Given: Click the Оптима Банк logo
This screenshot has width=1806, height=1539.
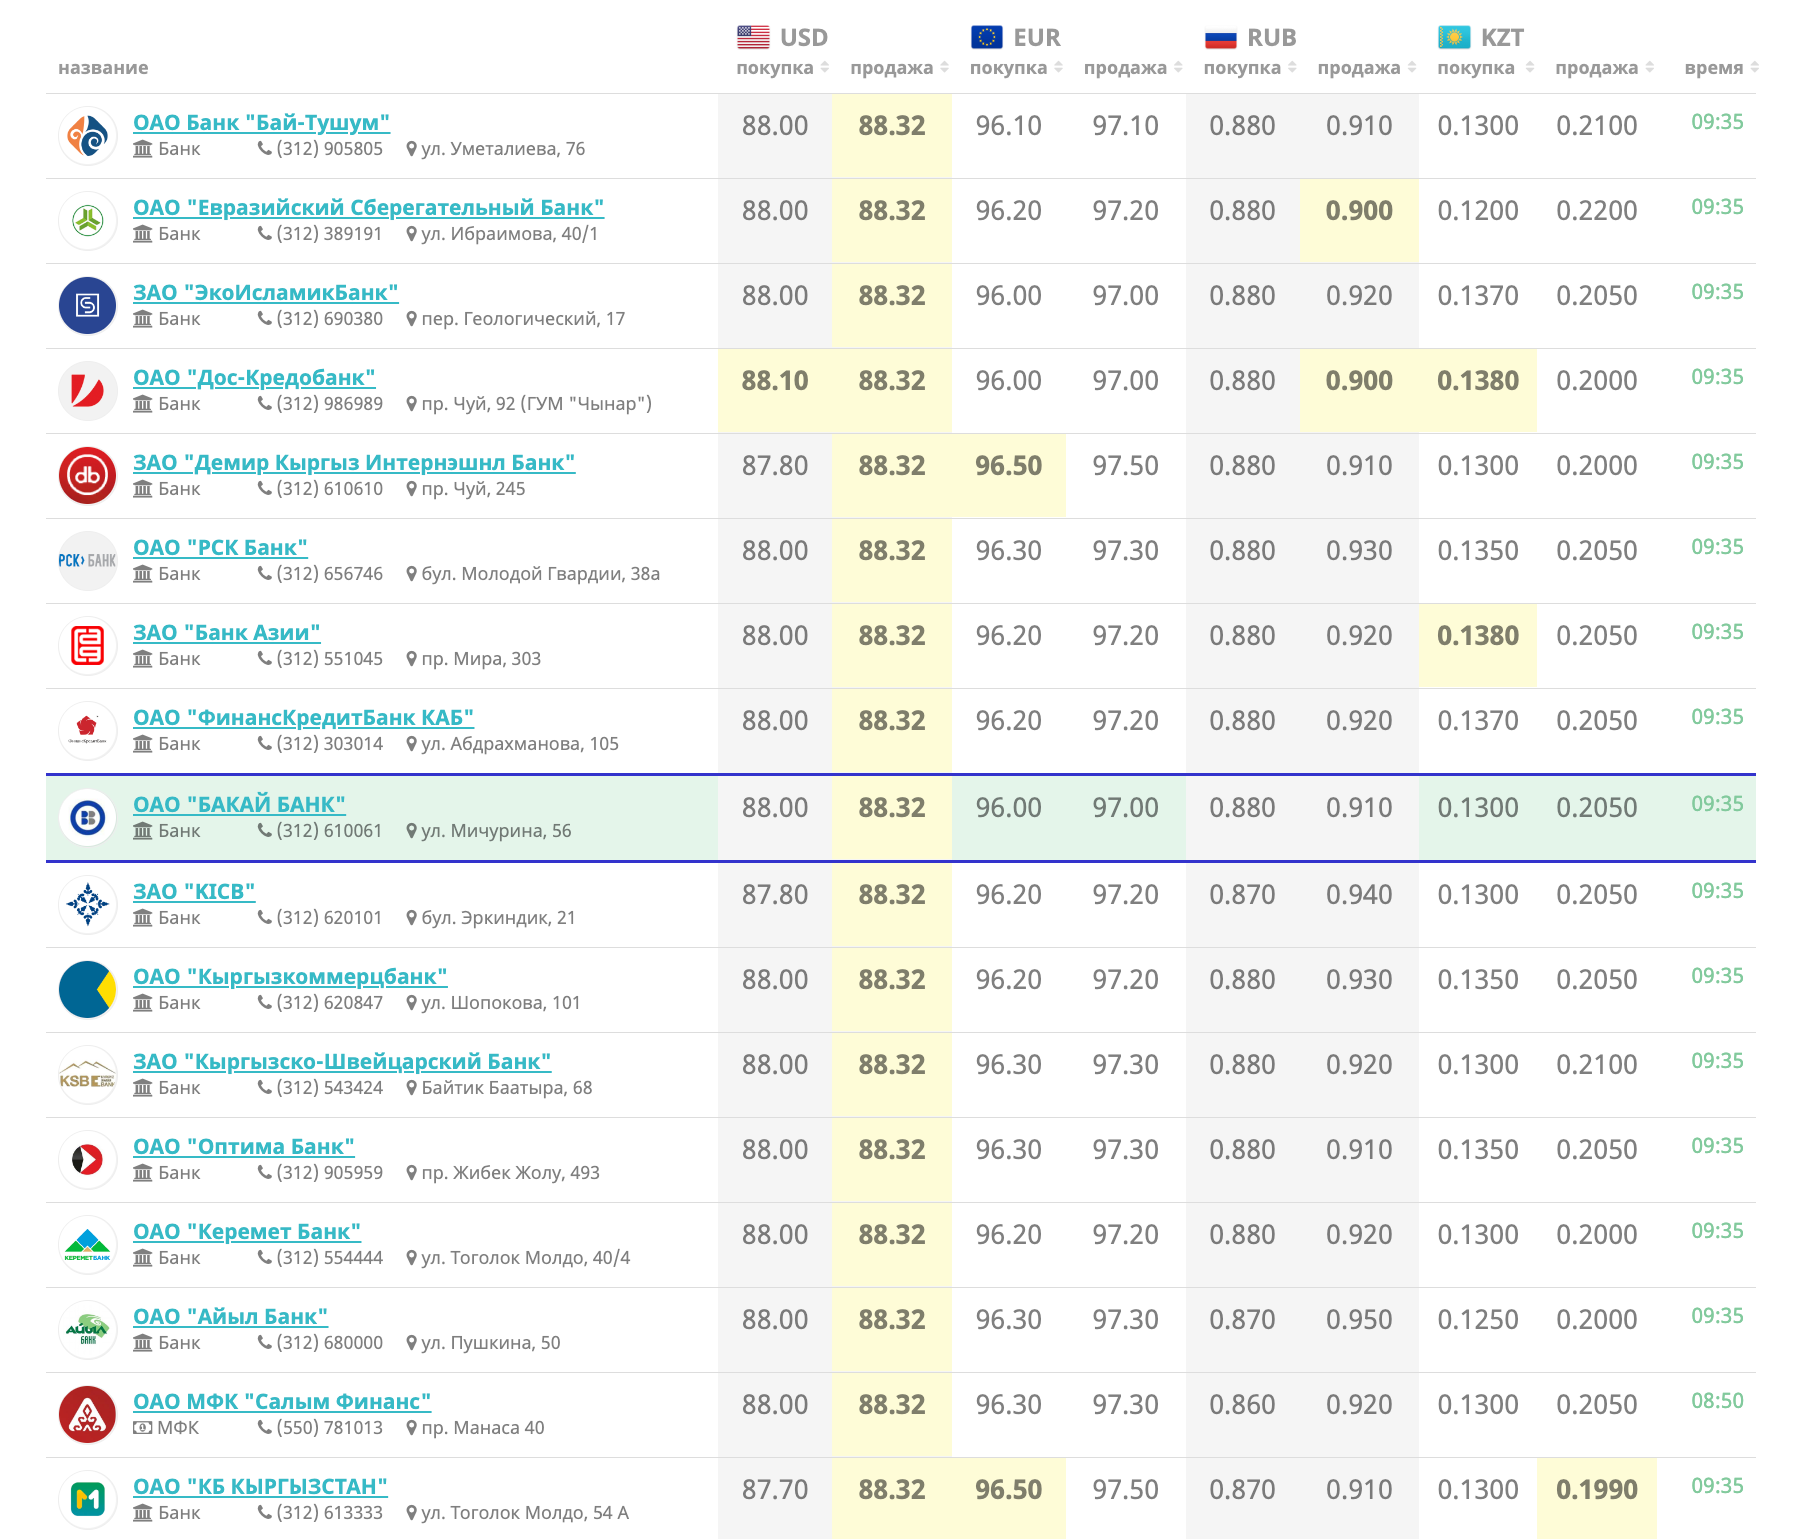Looking at the screenshot, I should 88,1160.
